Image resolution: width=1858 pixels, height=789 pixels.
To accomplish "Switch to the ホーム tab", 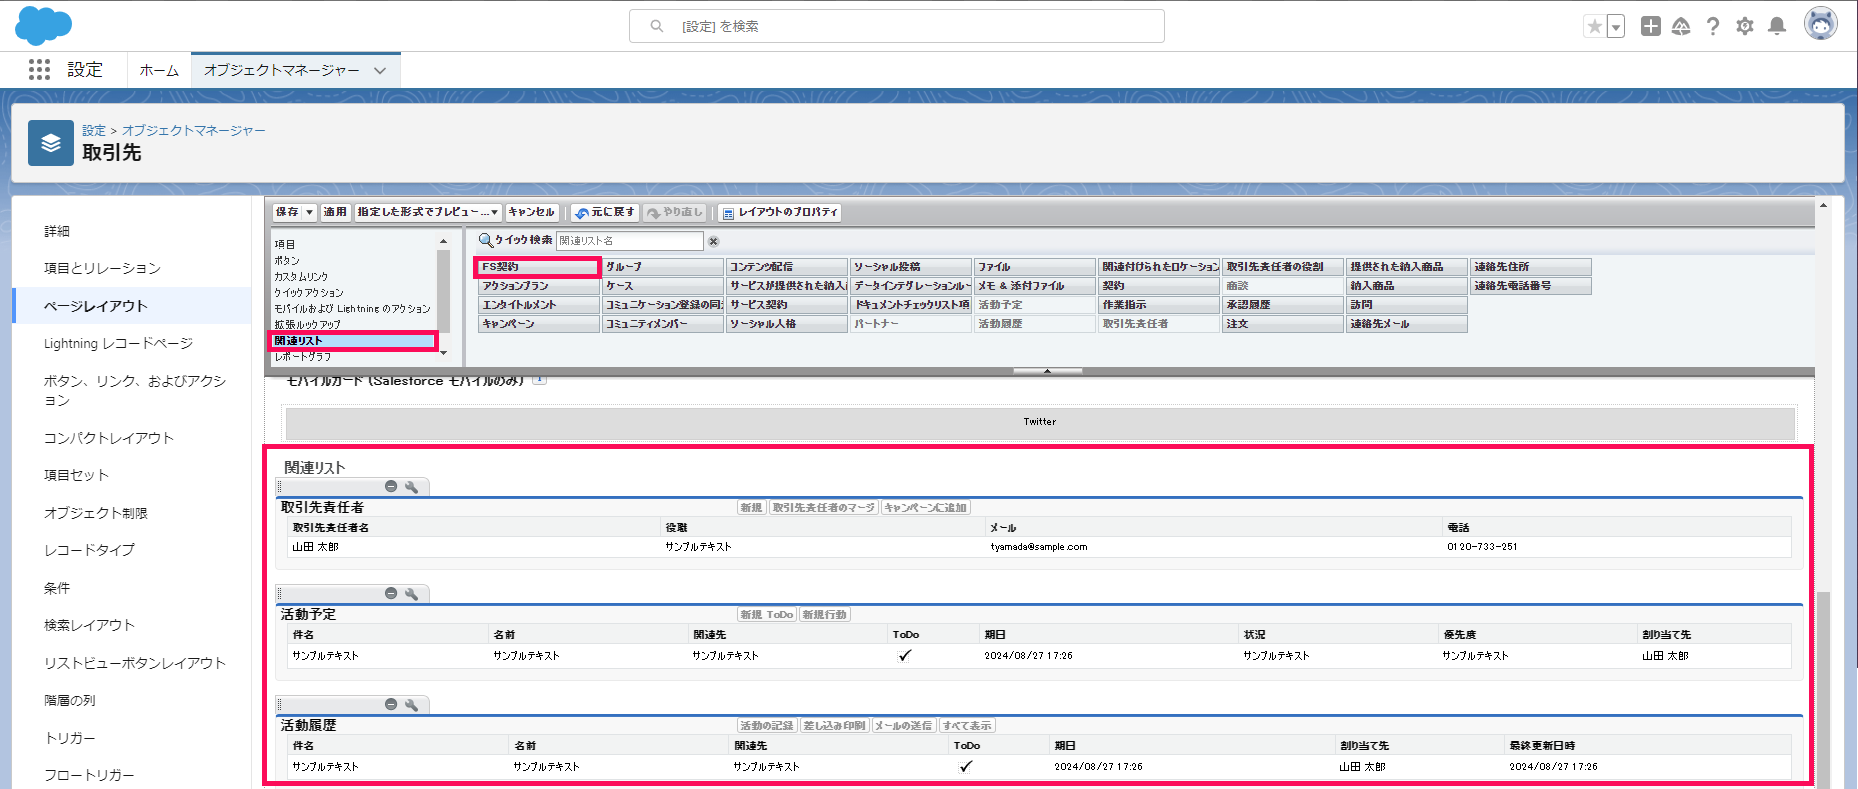I will point(159,70).
